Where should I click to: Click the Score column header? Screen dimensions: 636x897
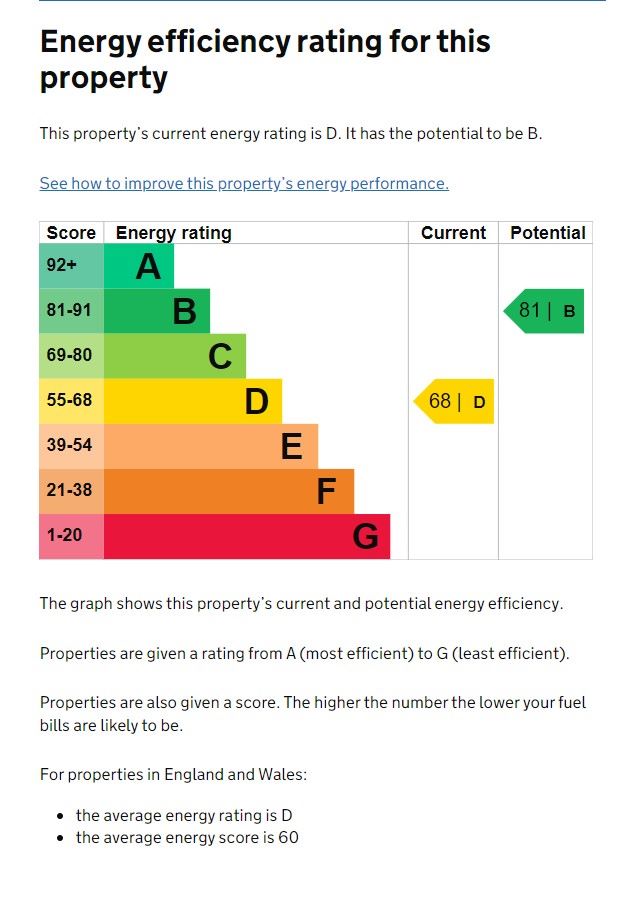[x=71, y=233]
